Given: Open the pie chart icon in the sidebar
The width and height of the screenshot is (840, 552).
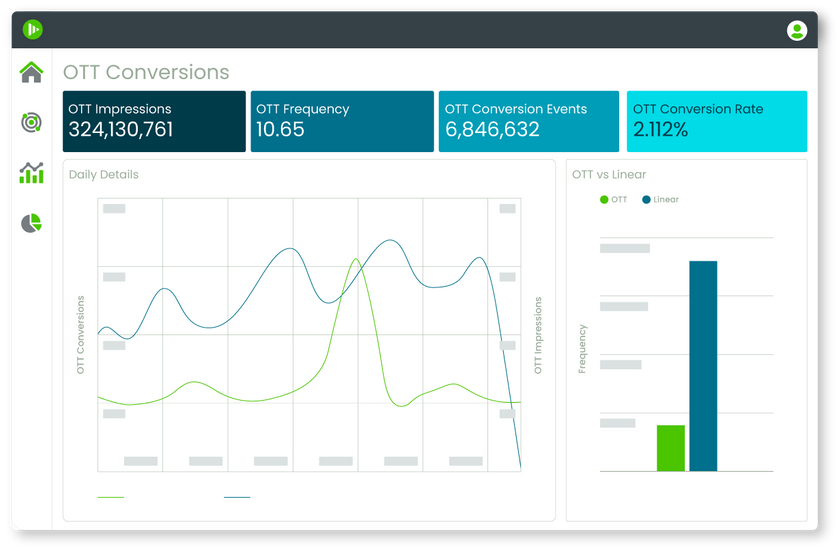Looking at the screenshot, I should click(x=32, y=223).
